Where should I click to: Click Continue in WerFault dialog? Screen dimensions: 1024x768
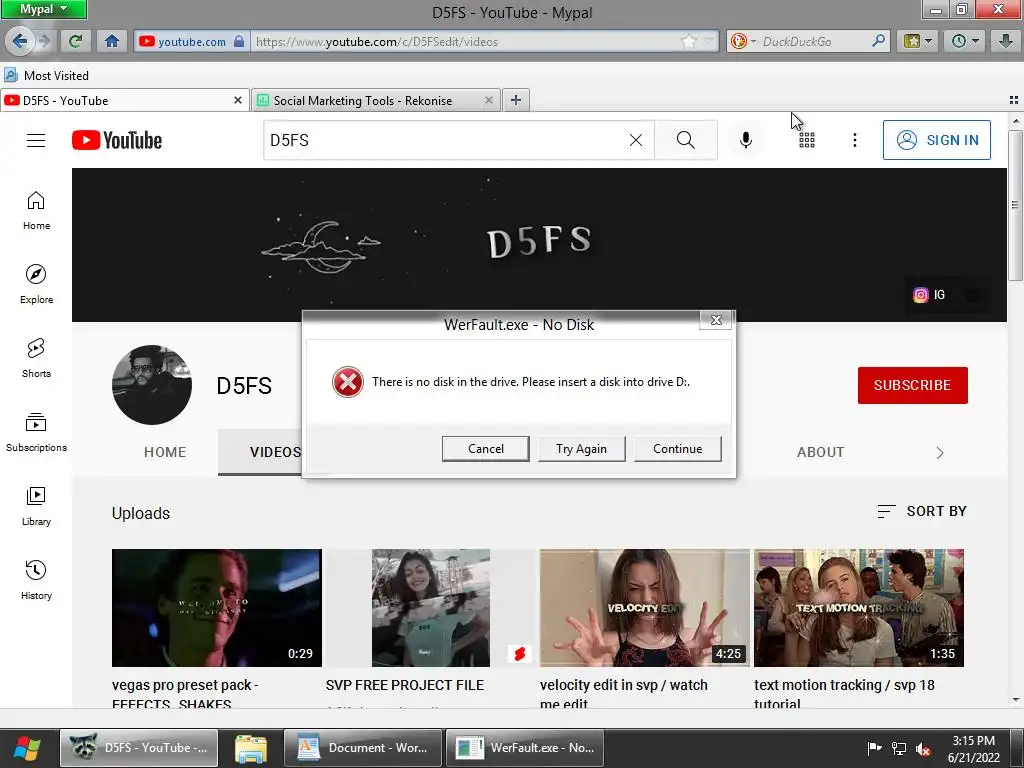677,449
